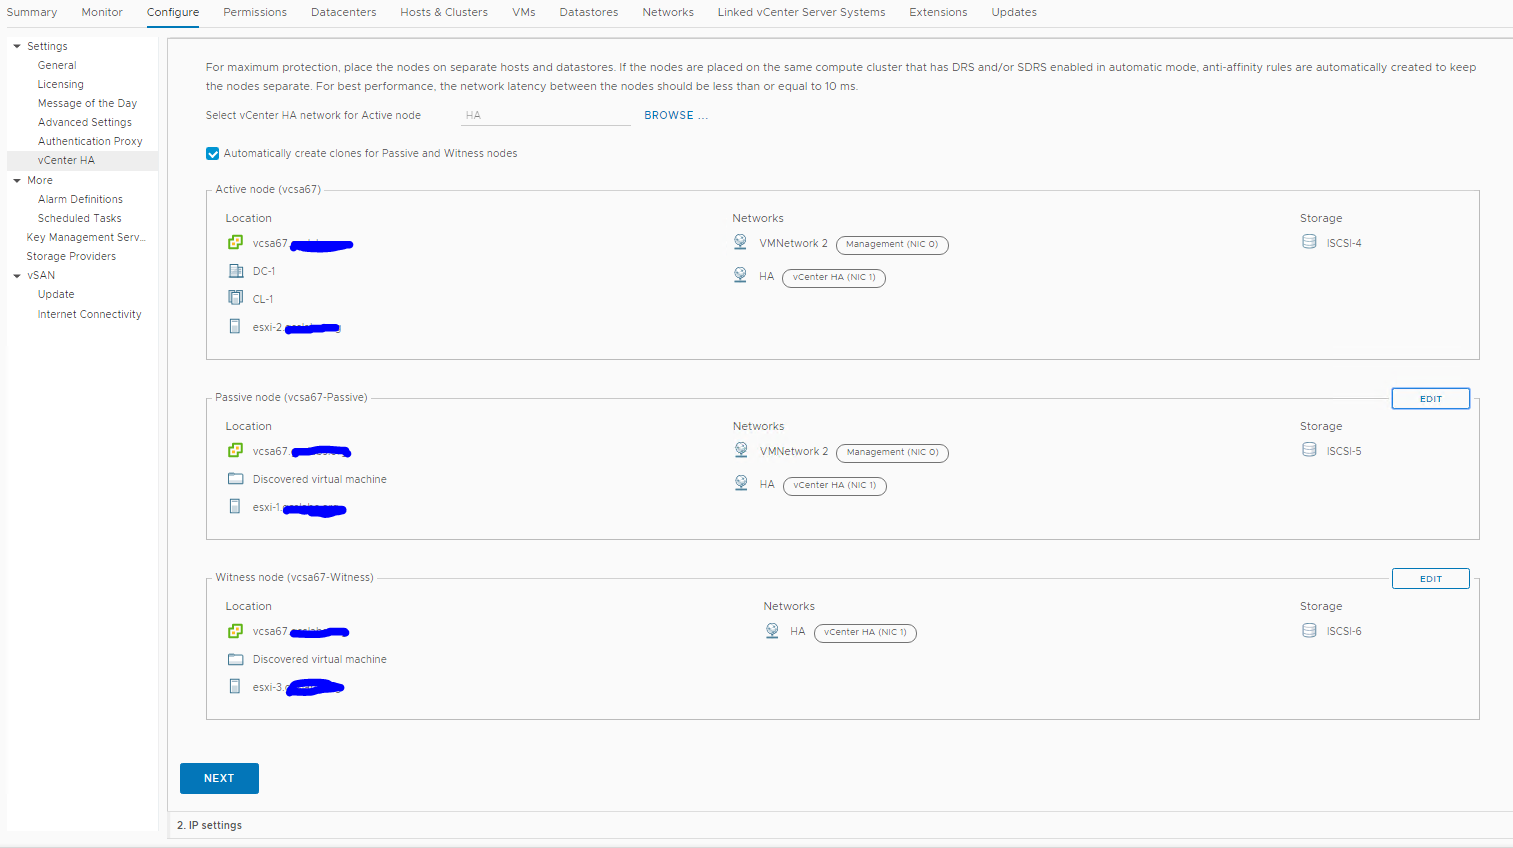1513x848 pixels.
Task: Click the esxi-2 host icon
Action: pyautogui.click(x=235, y=326)
